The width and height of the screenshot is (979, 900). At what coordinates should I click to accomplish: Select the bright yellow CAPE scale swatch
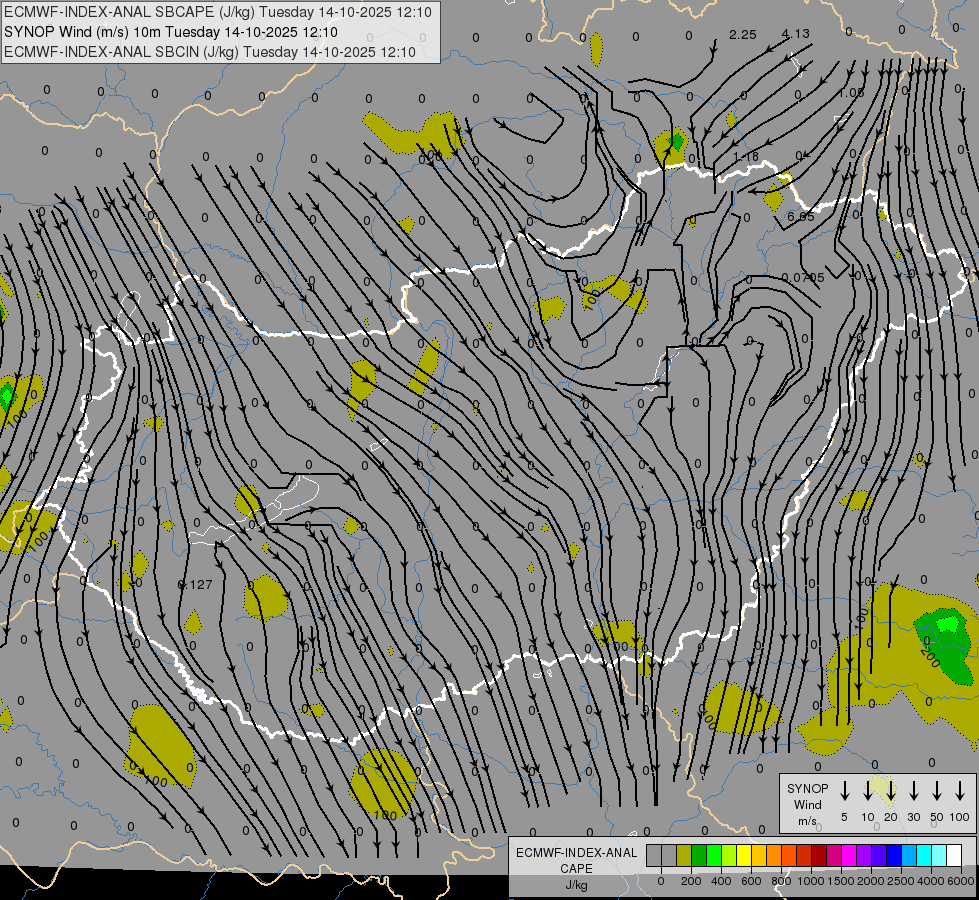(x=744, y=856)
